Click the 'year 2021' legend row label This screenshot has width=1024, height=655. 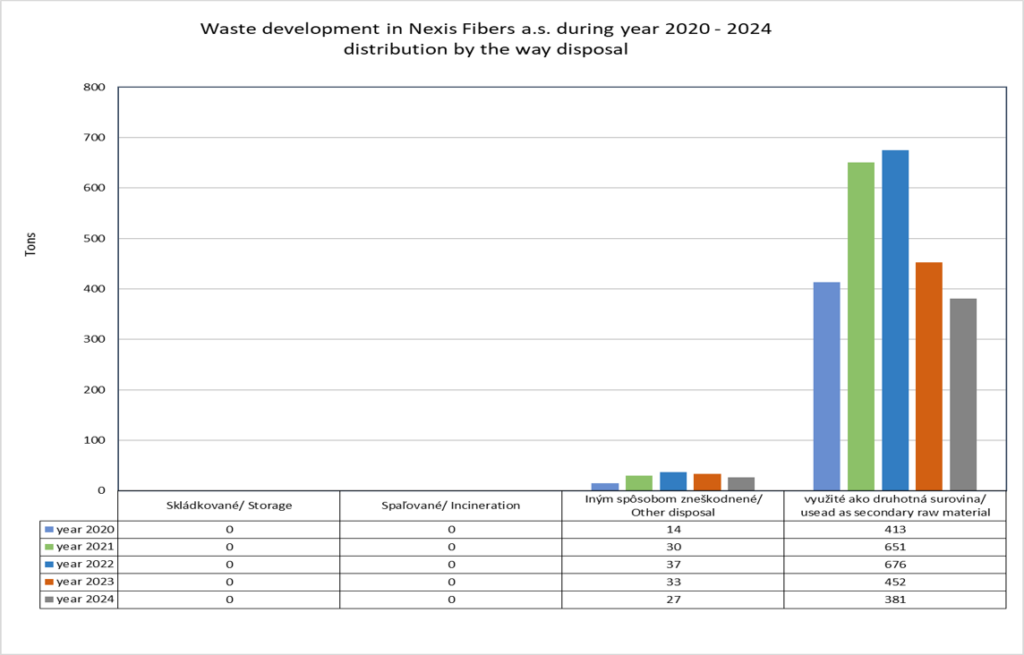pos(85,547)
